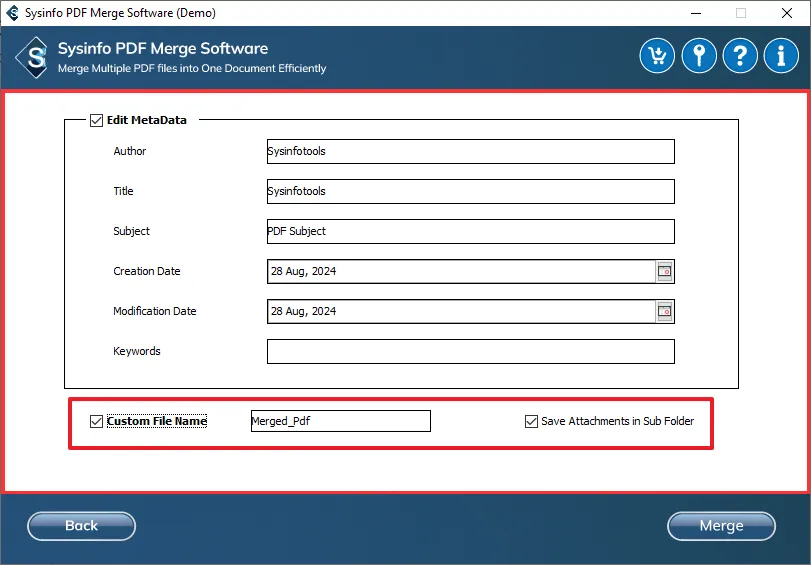Open the license key activation icon

point(699,55)
